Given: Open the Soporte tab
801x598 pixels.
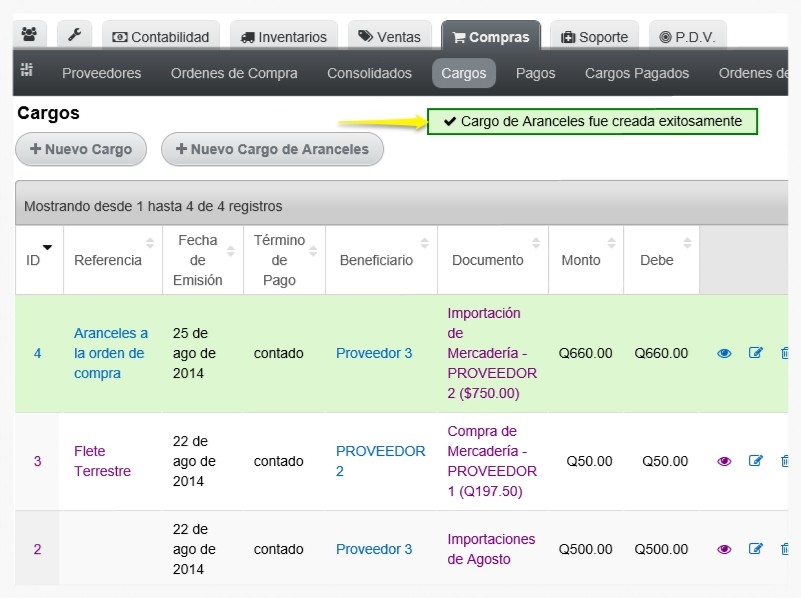Looking at the screenshot, I should 595,36.
